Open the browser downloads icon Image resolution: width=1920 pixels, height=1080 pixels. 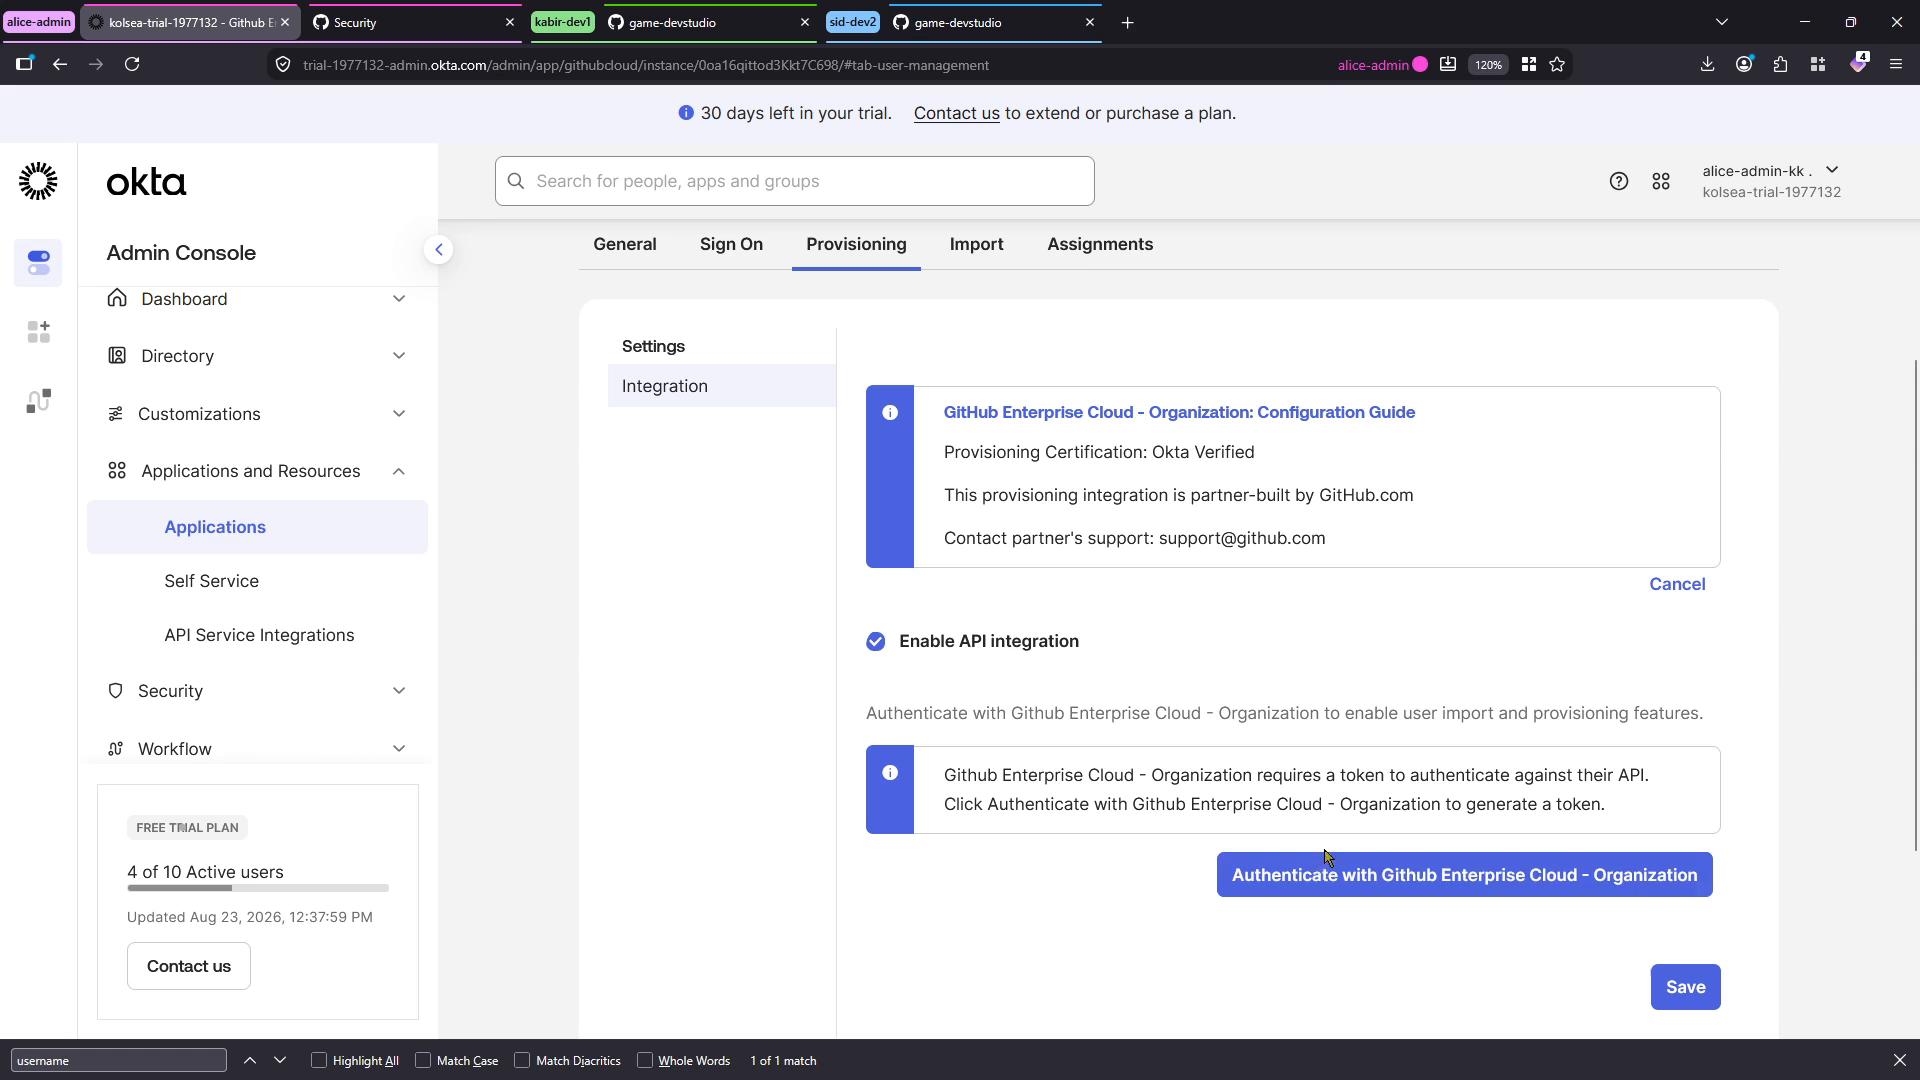(1707, 64)
